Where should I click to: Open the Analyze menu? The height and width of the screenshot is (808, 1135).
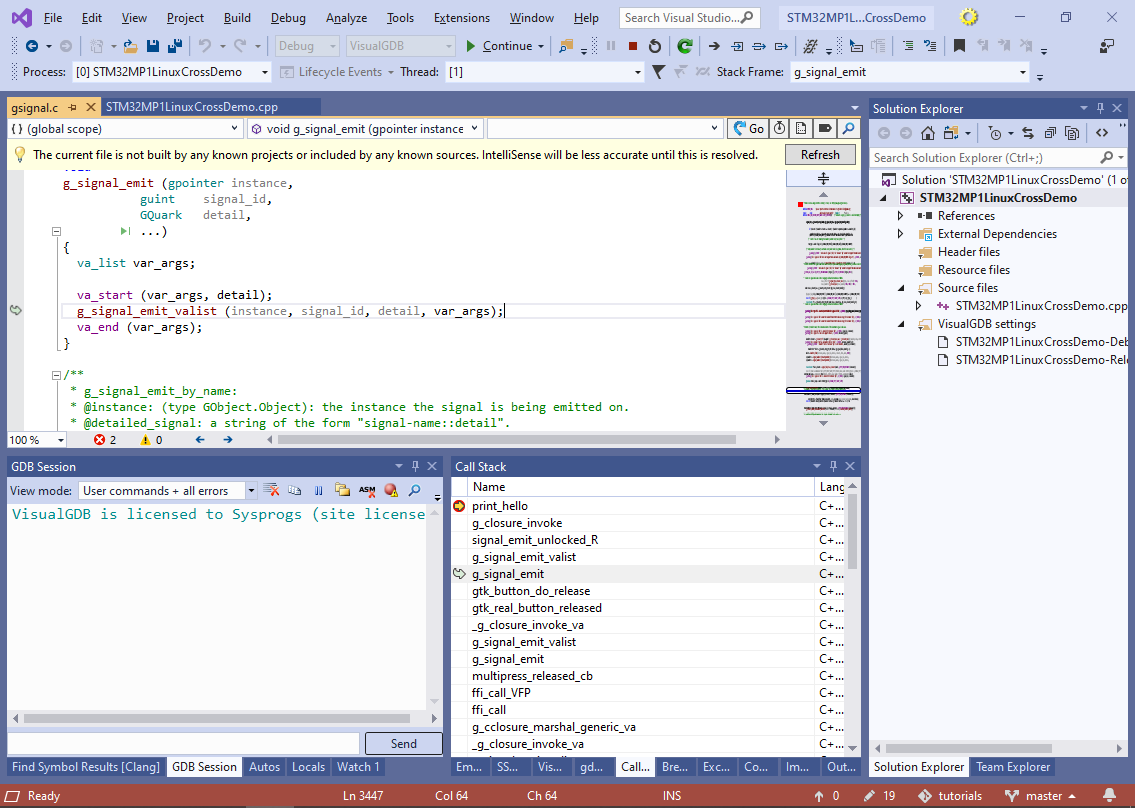(346, 18)
